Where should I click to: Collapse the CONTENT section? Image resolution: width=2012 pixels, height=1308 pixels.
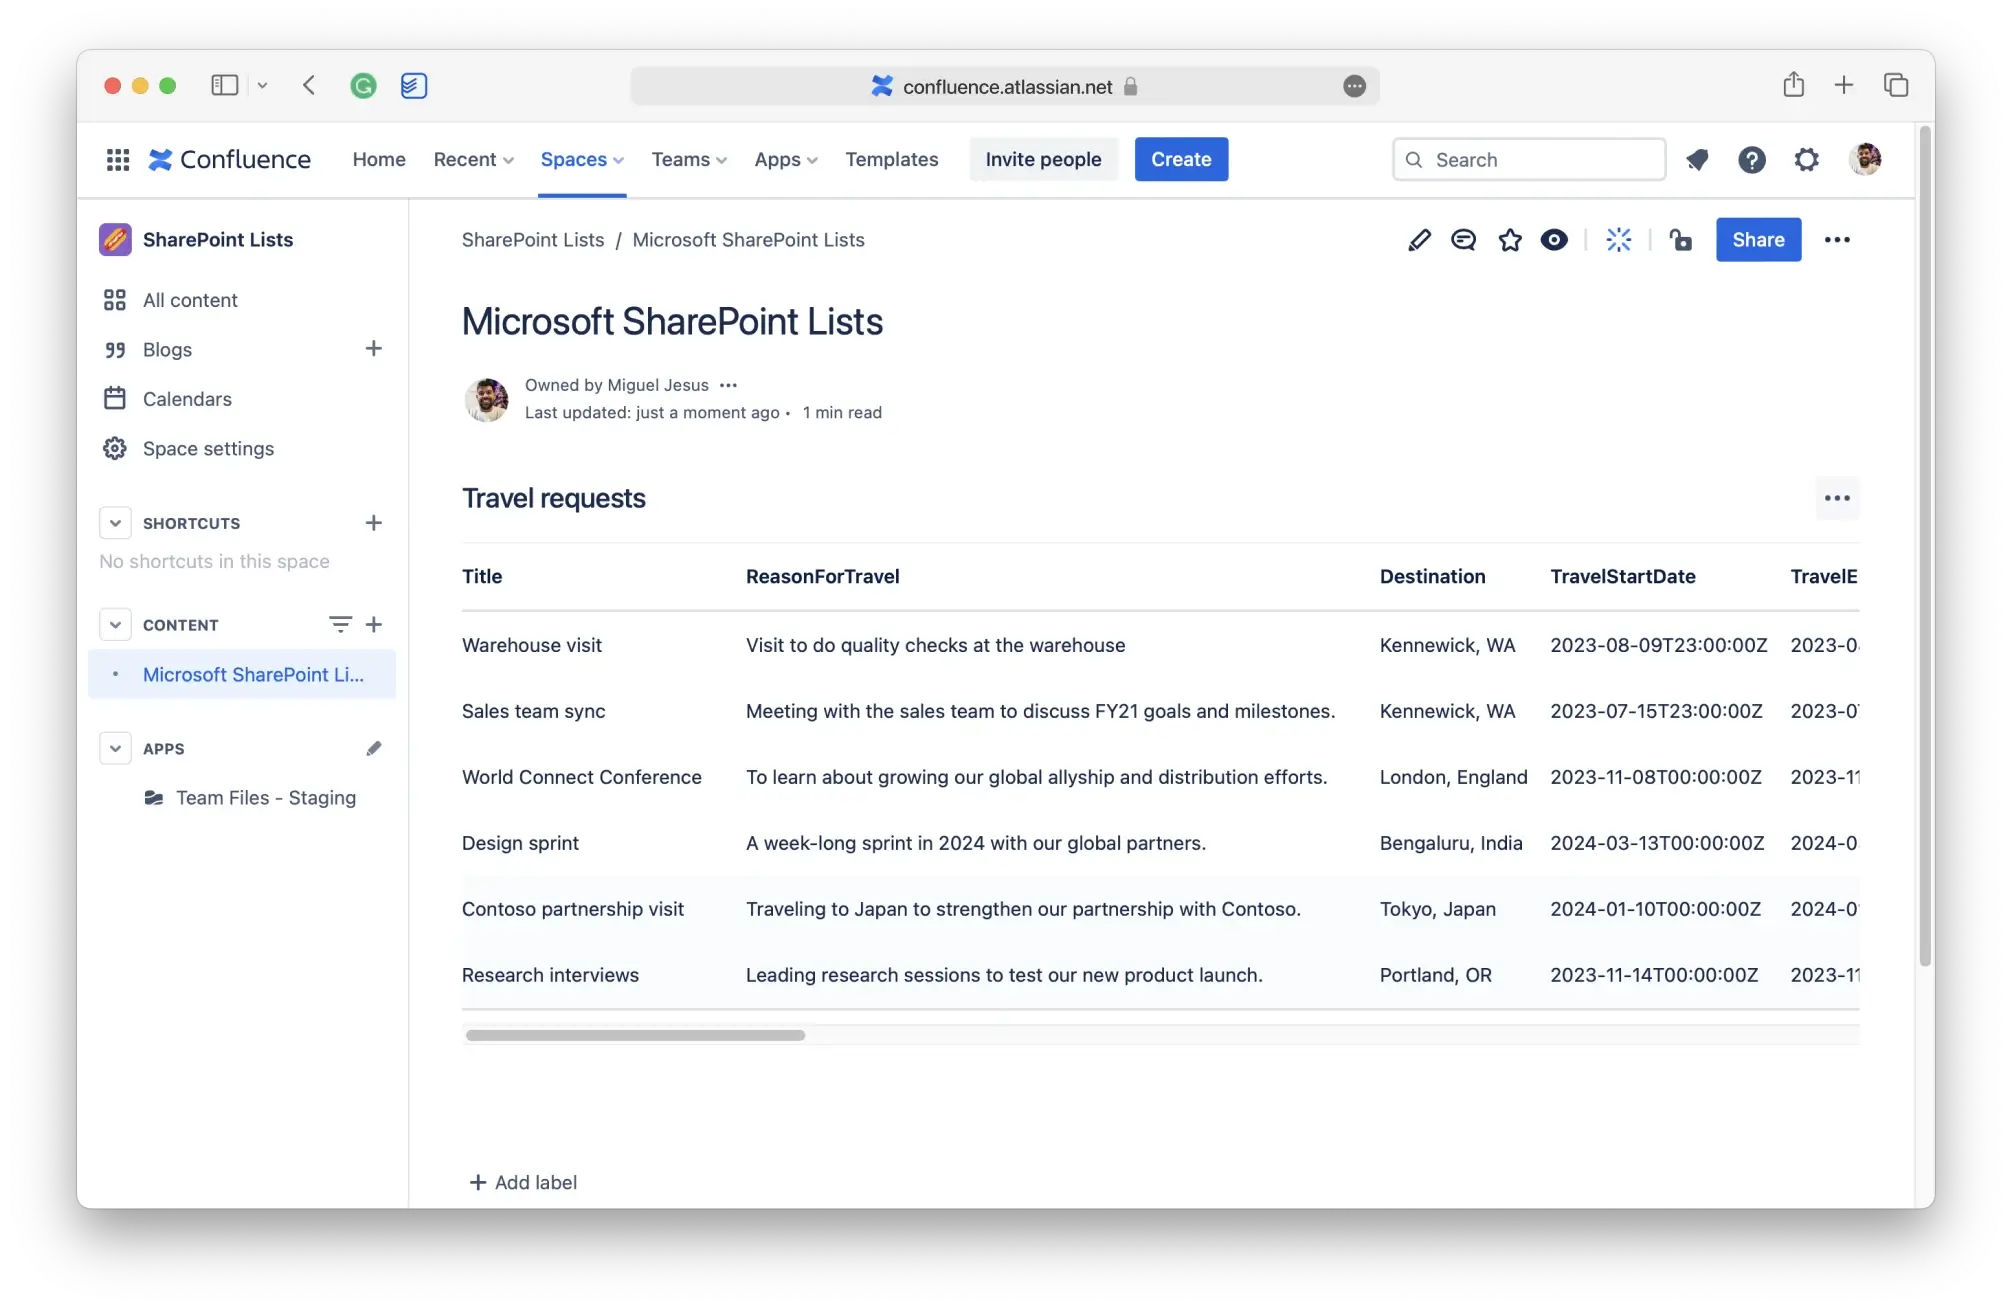[115, 625]
